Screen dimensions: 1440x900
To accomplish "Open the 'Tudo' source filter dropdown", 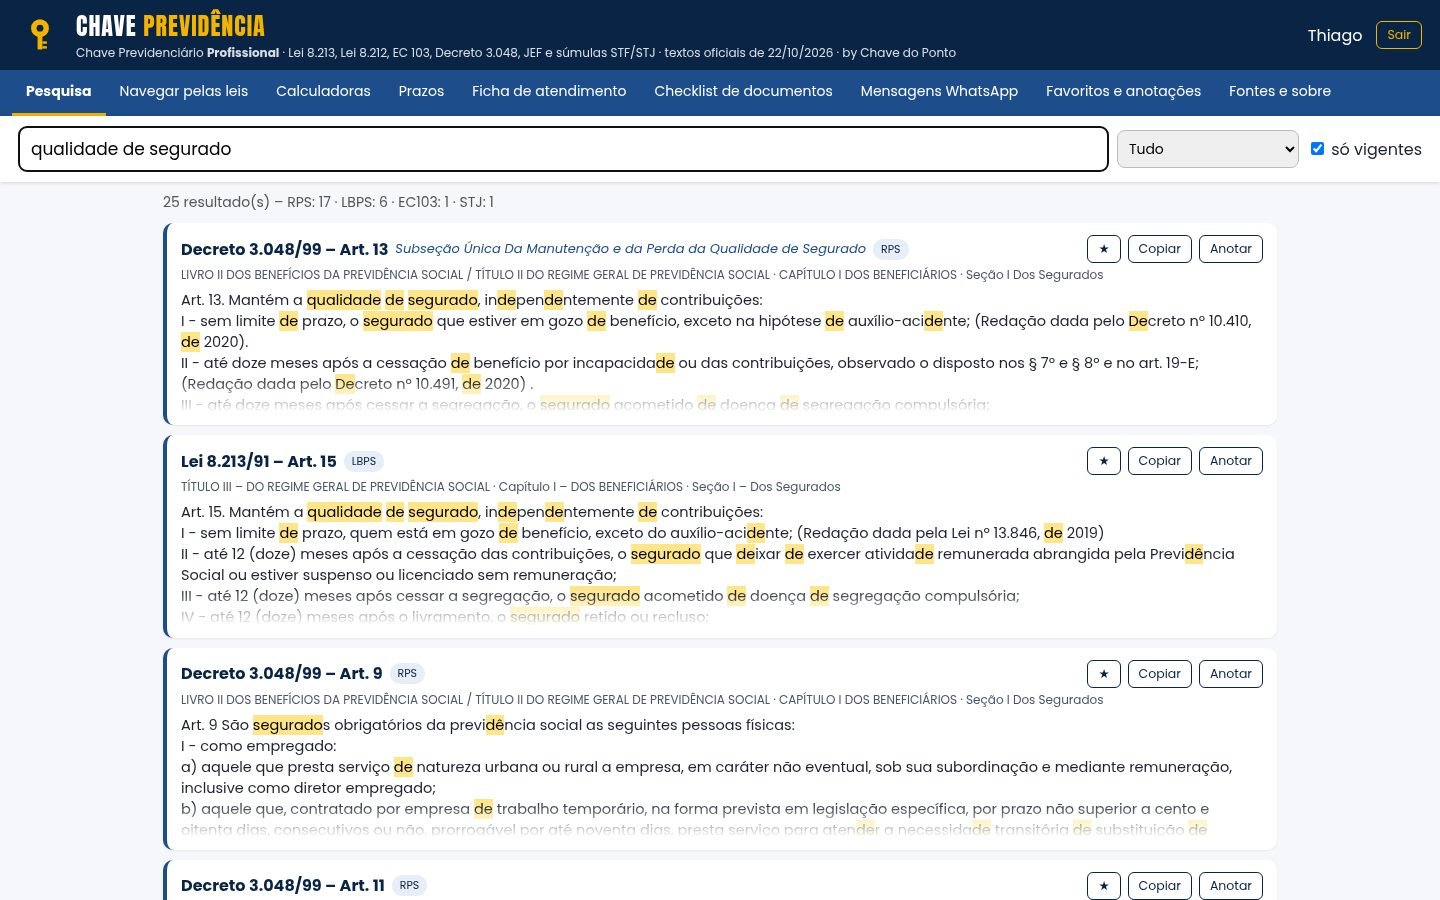I will [x=1207, y=149].
